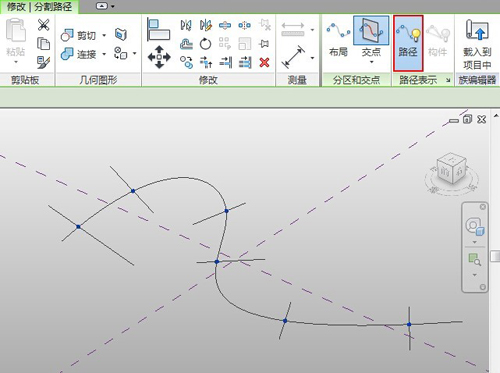Open the 连接 join dropdown arrow
The image size is (500, 373).
click(x=104, y=54)
